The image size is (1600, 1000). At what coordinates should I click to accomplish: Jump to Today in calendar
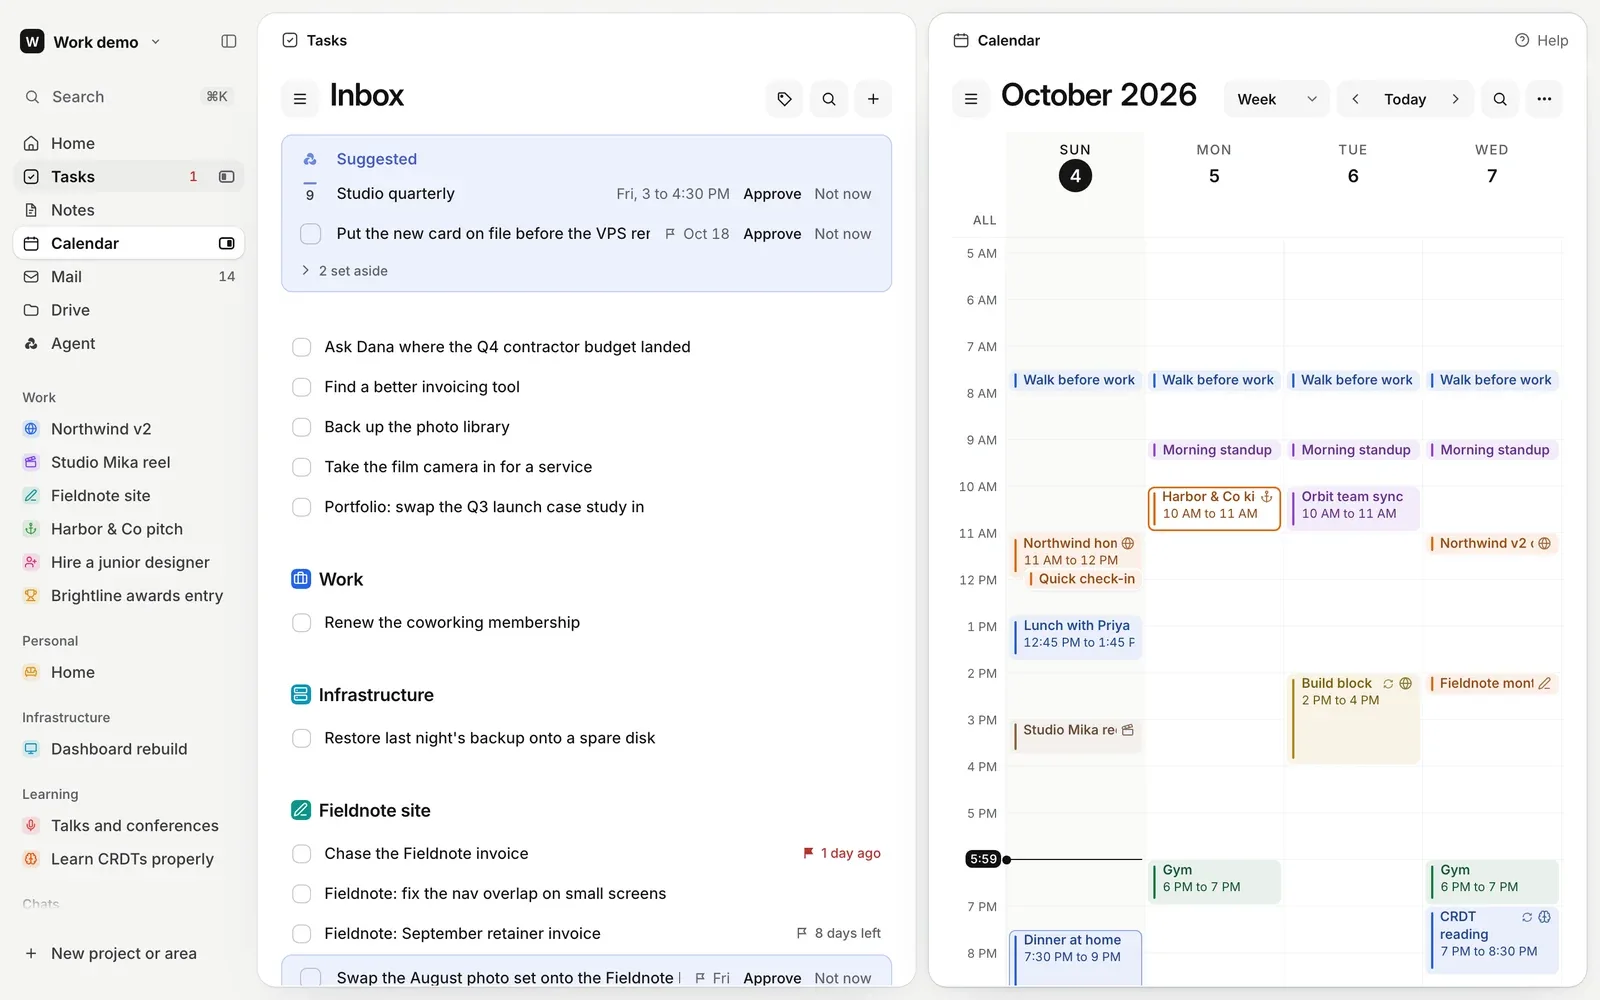click(1405, 99)
